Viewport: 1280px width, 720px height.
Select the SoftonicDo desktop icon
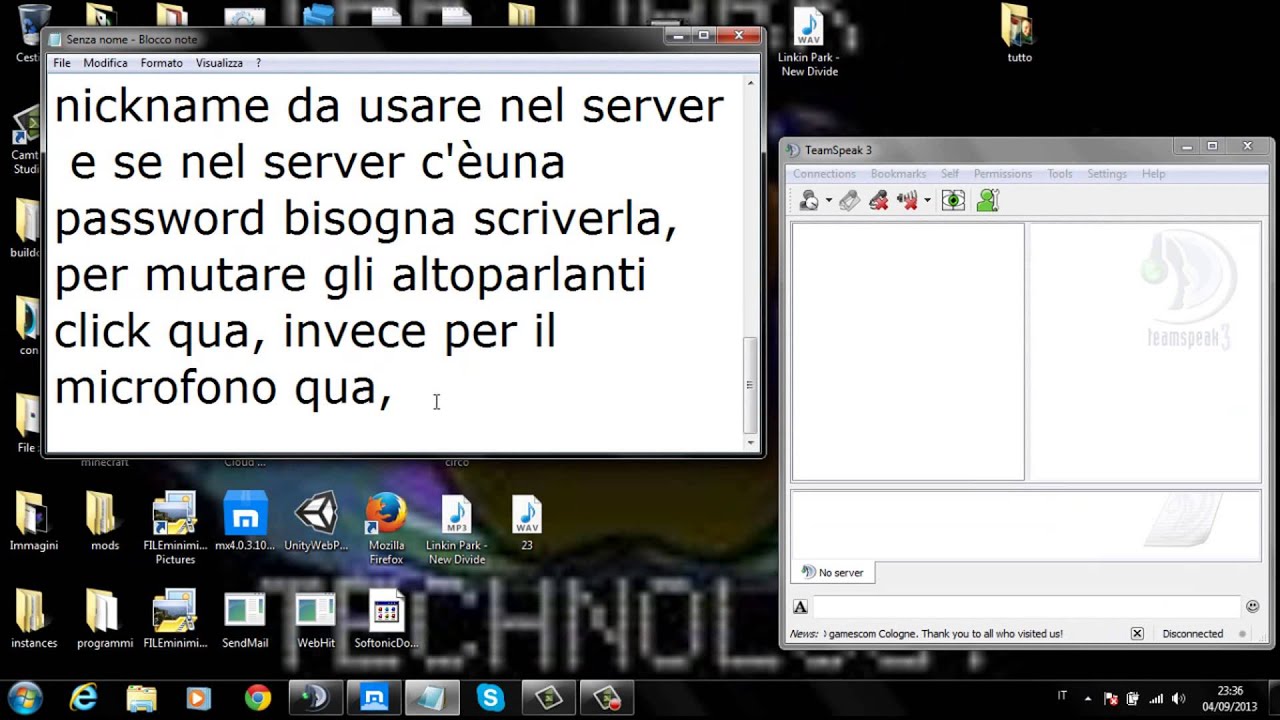[386, 620]
